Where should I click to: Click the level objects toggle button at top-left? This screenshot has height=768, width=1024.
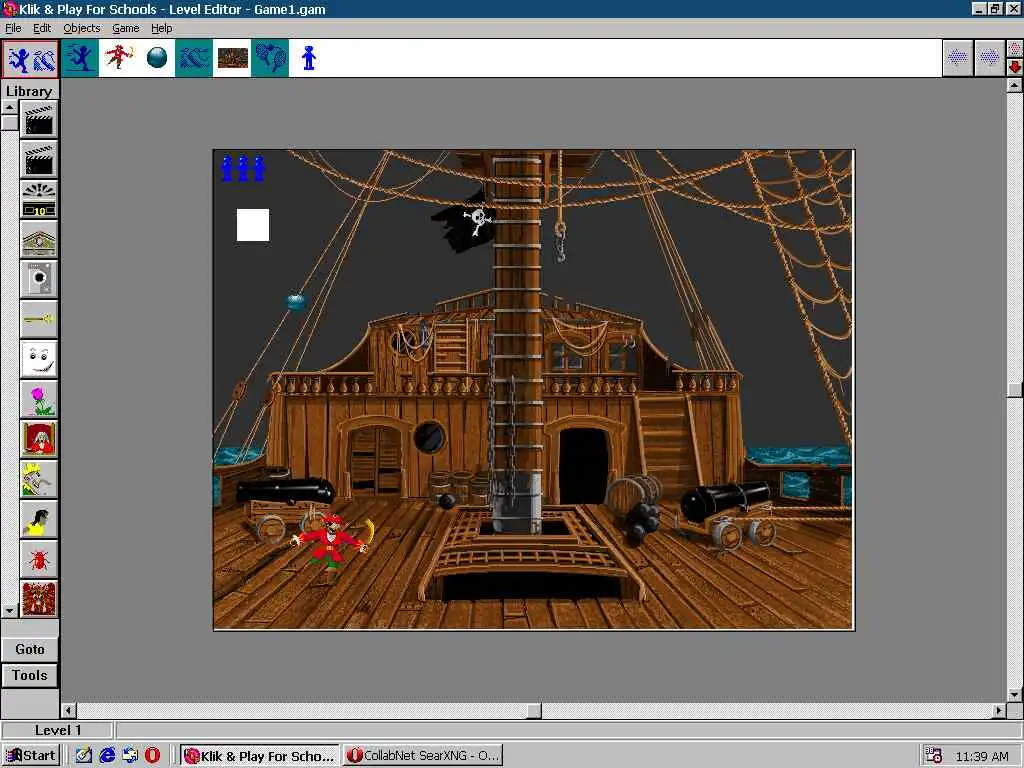pos(30,59)
